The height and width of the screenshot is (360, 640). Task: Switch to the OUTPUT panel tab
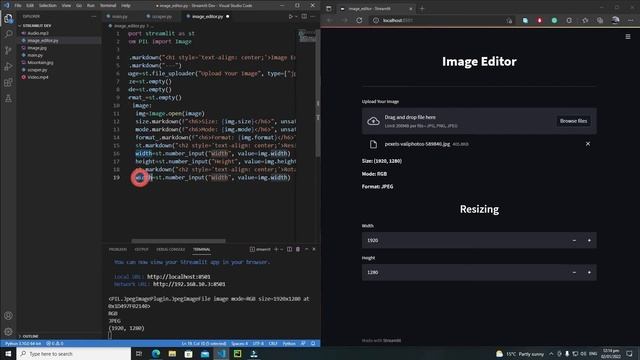(141, 249)
